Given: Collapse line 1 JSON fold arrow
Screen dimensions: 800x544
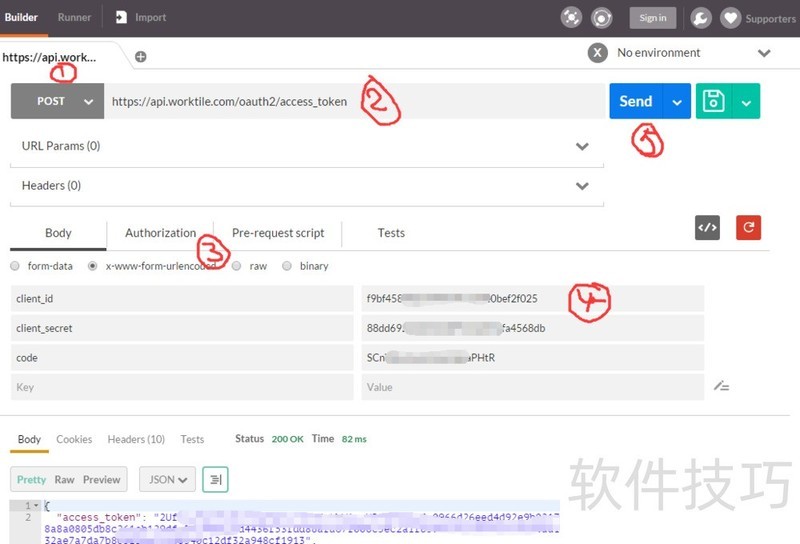Looking at the screenshot, I should click(36, 506).
